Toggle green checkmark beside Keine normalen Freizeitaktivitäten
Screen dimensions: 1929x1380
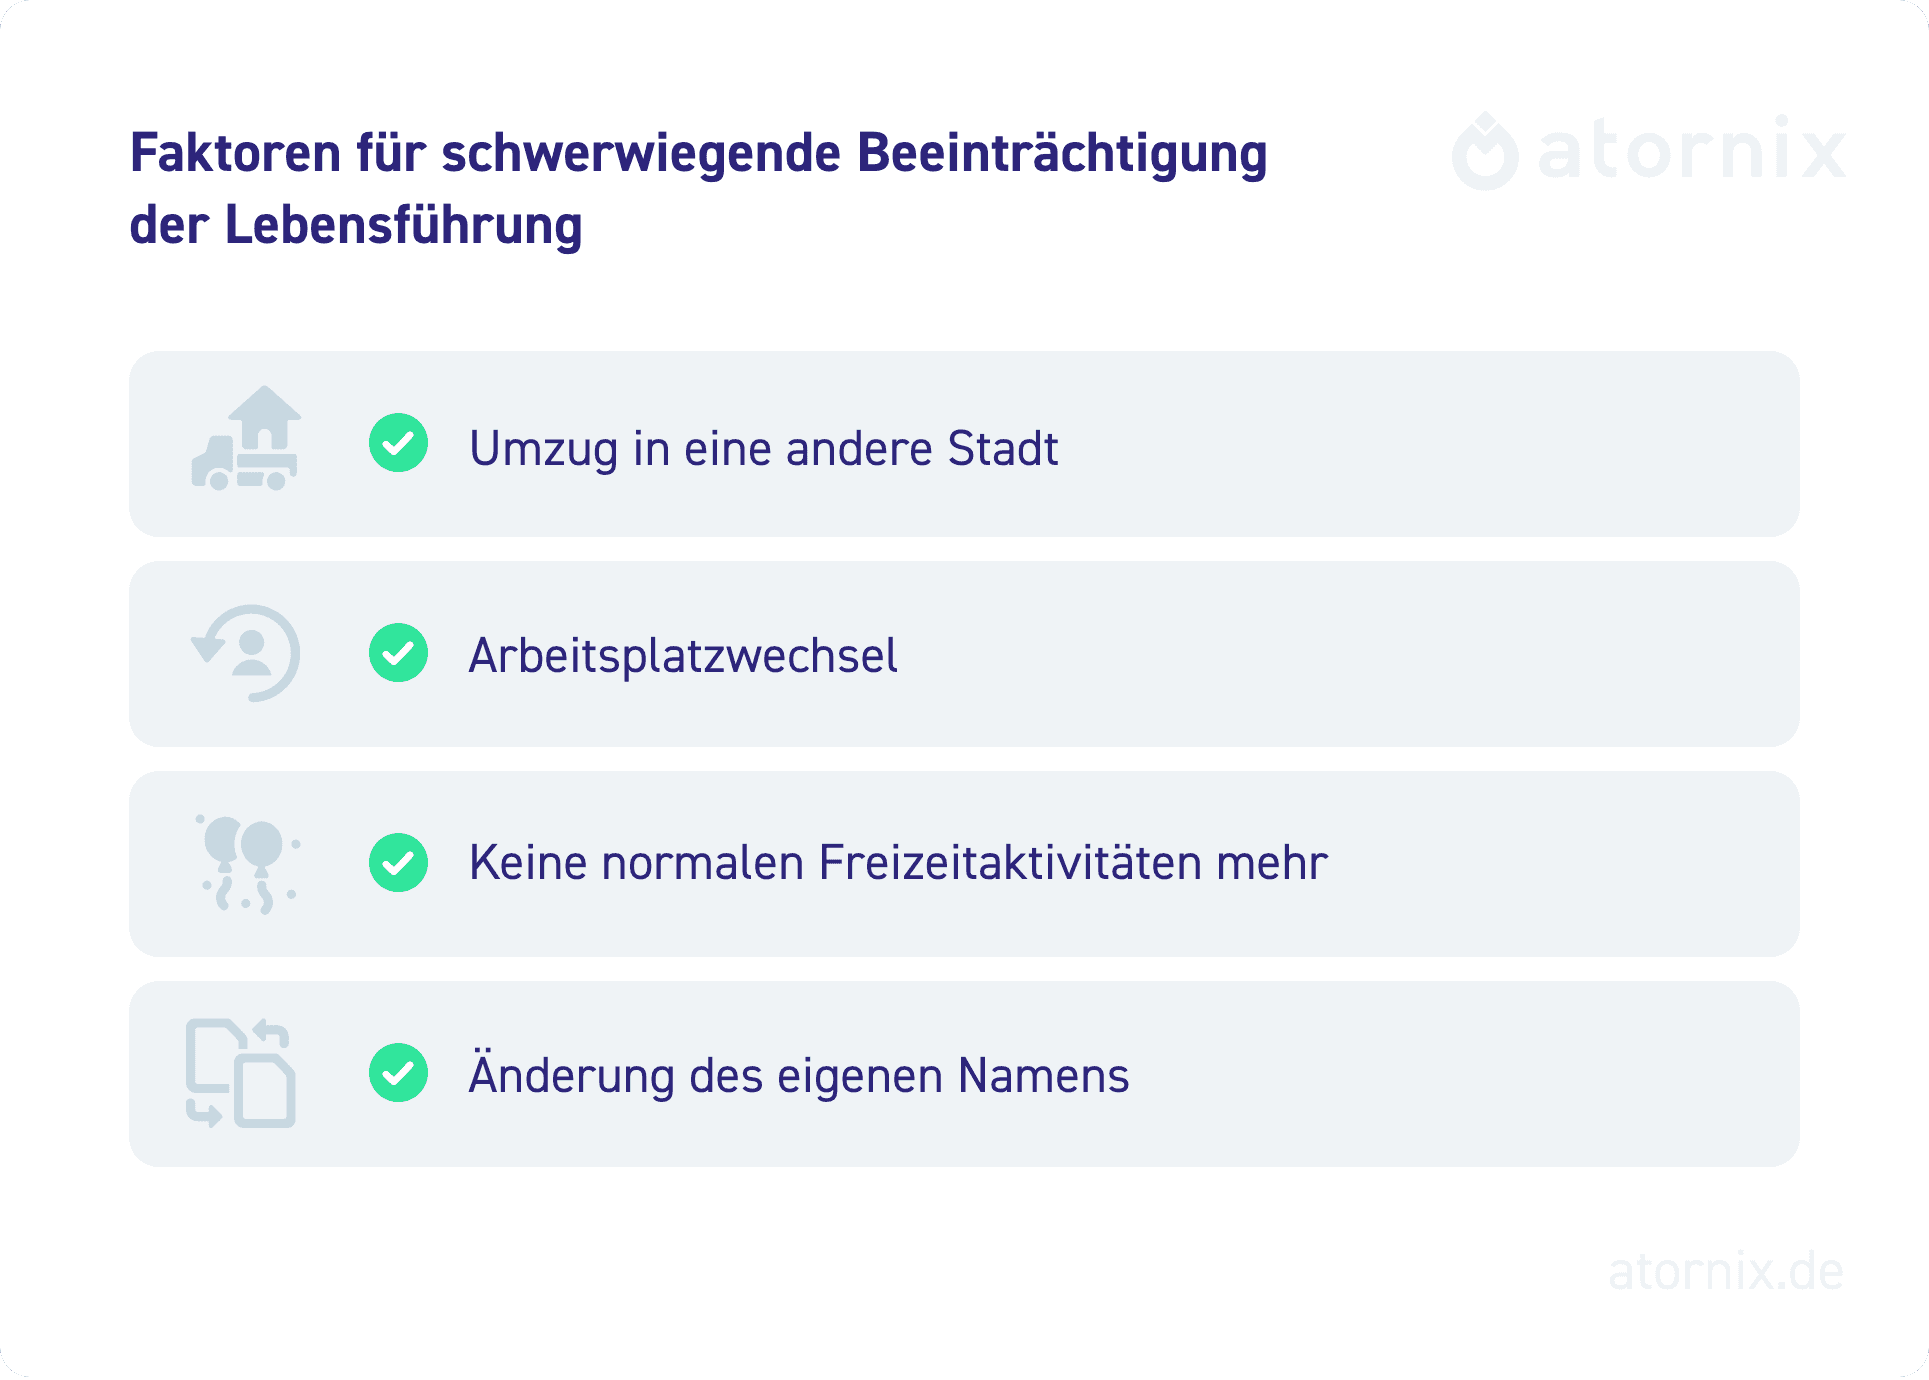(x=398, y=863)
